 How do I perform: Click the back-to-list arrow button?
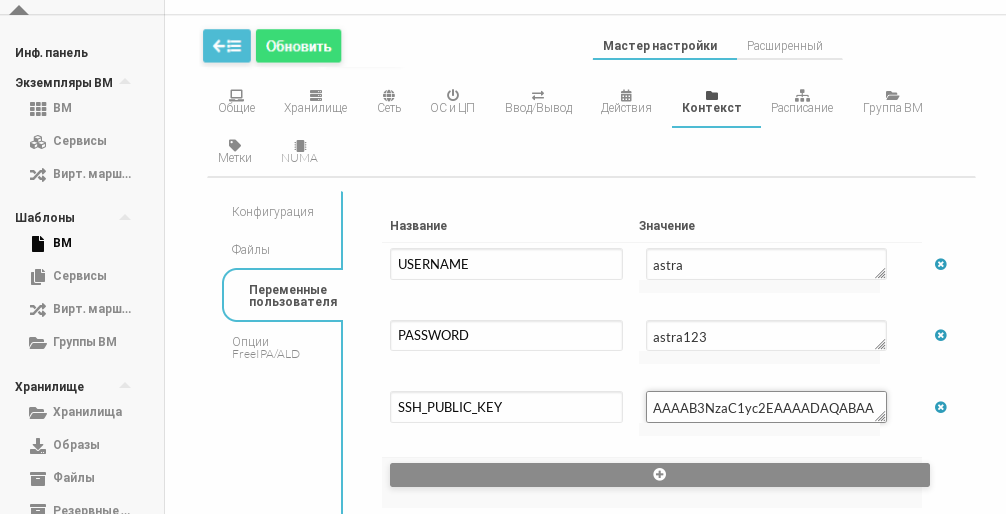(x=226, y=46)
